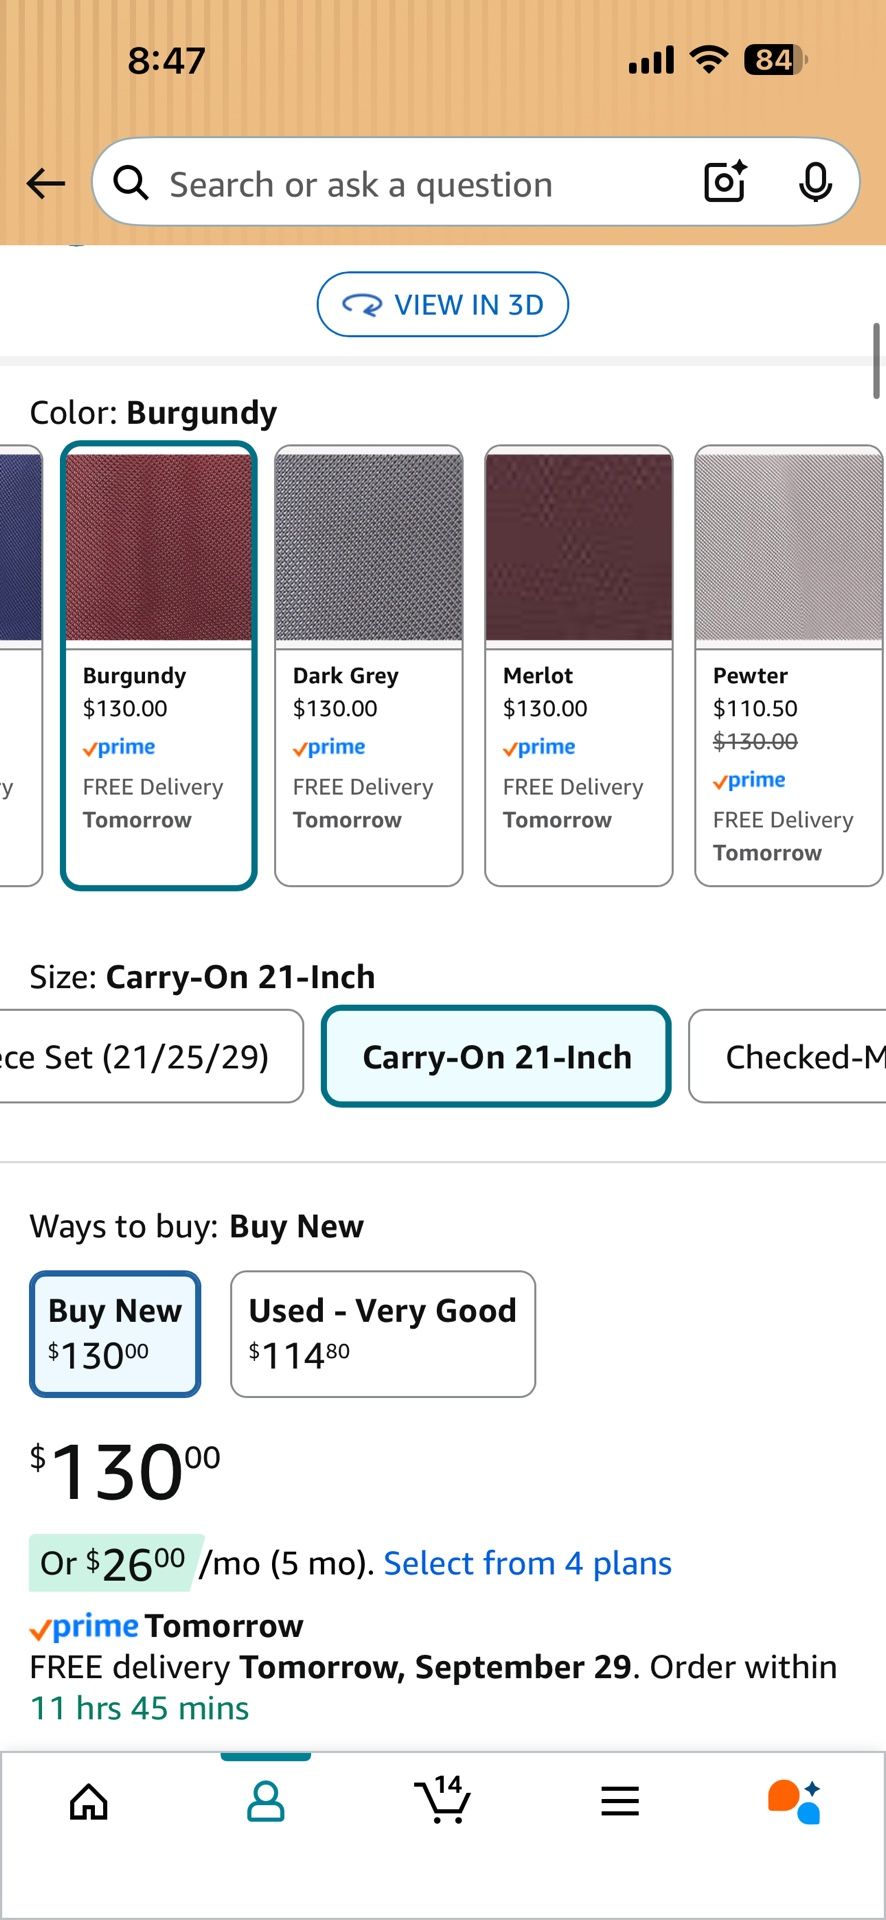Focus the search or ask a question field
Viewport: 886px width, 1920px height.
[400, 184]
